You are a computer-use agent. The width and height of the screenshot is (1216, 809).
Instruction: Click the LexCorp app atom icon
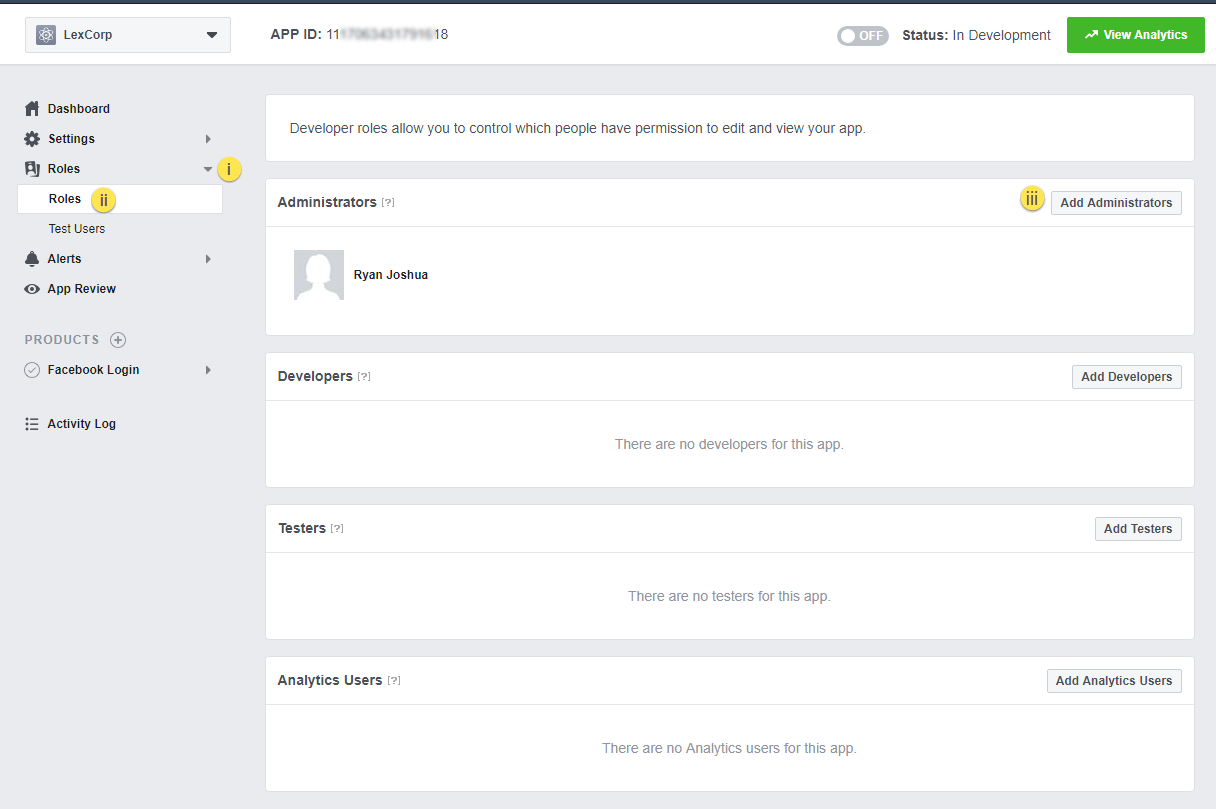pos(46,35)
